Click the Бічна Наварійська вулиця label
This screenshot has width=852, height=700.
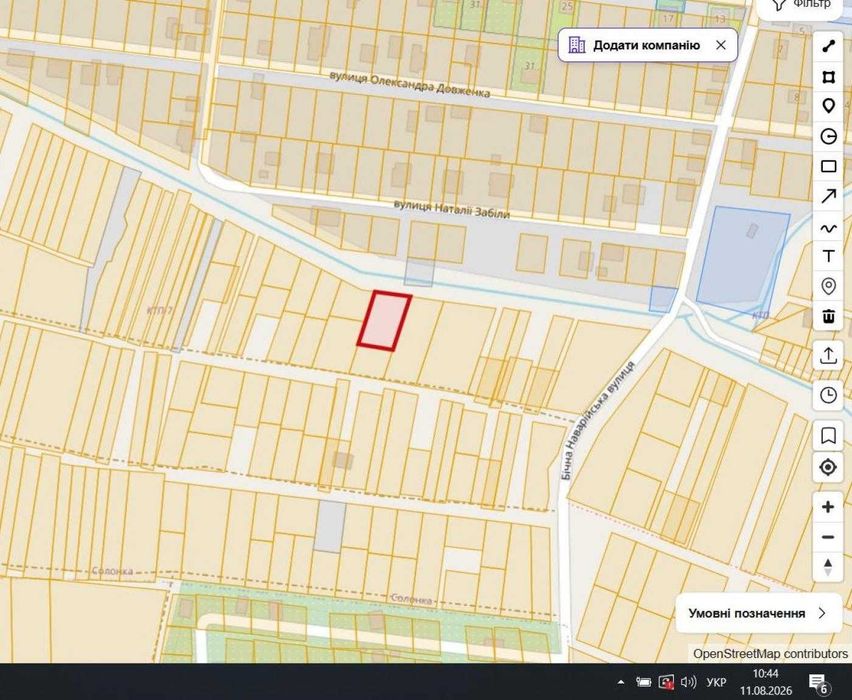(597, 421)
